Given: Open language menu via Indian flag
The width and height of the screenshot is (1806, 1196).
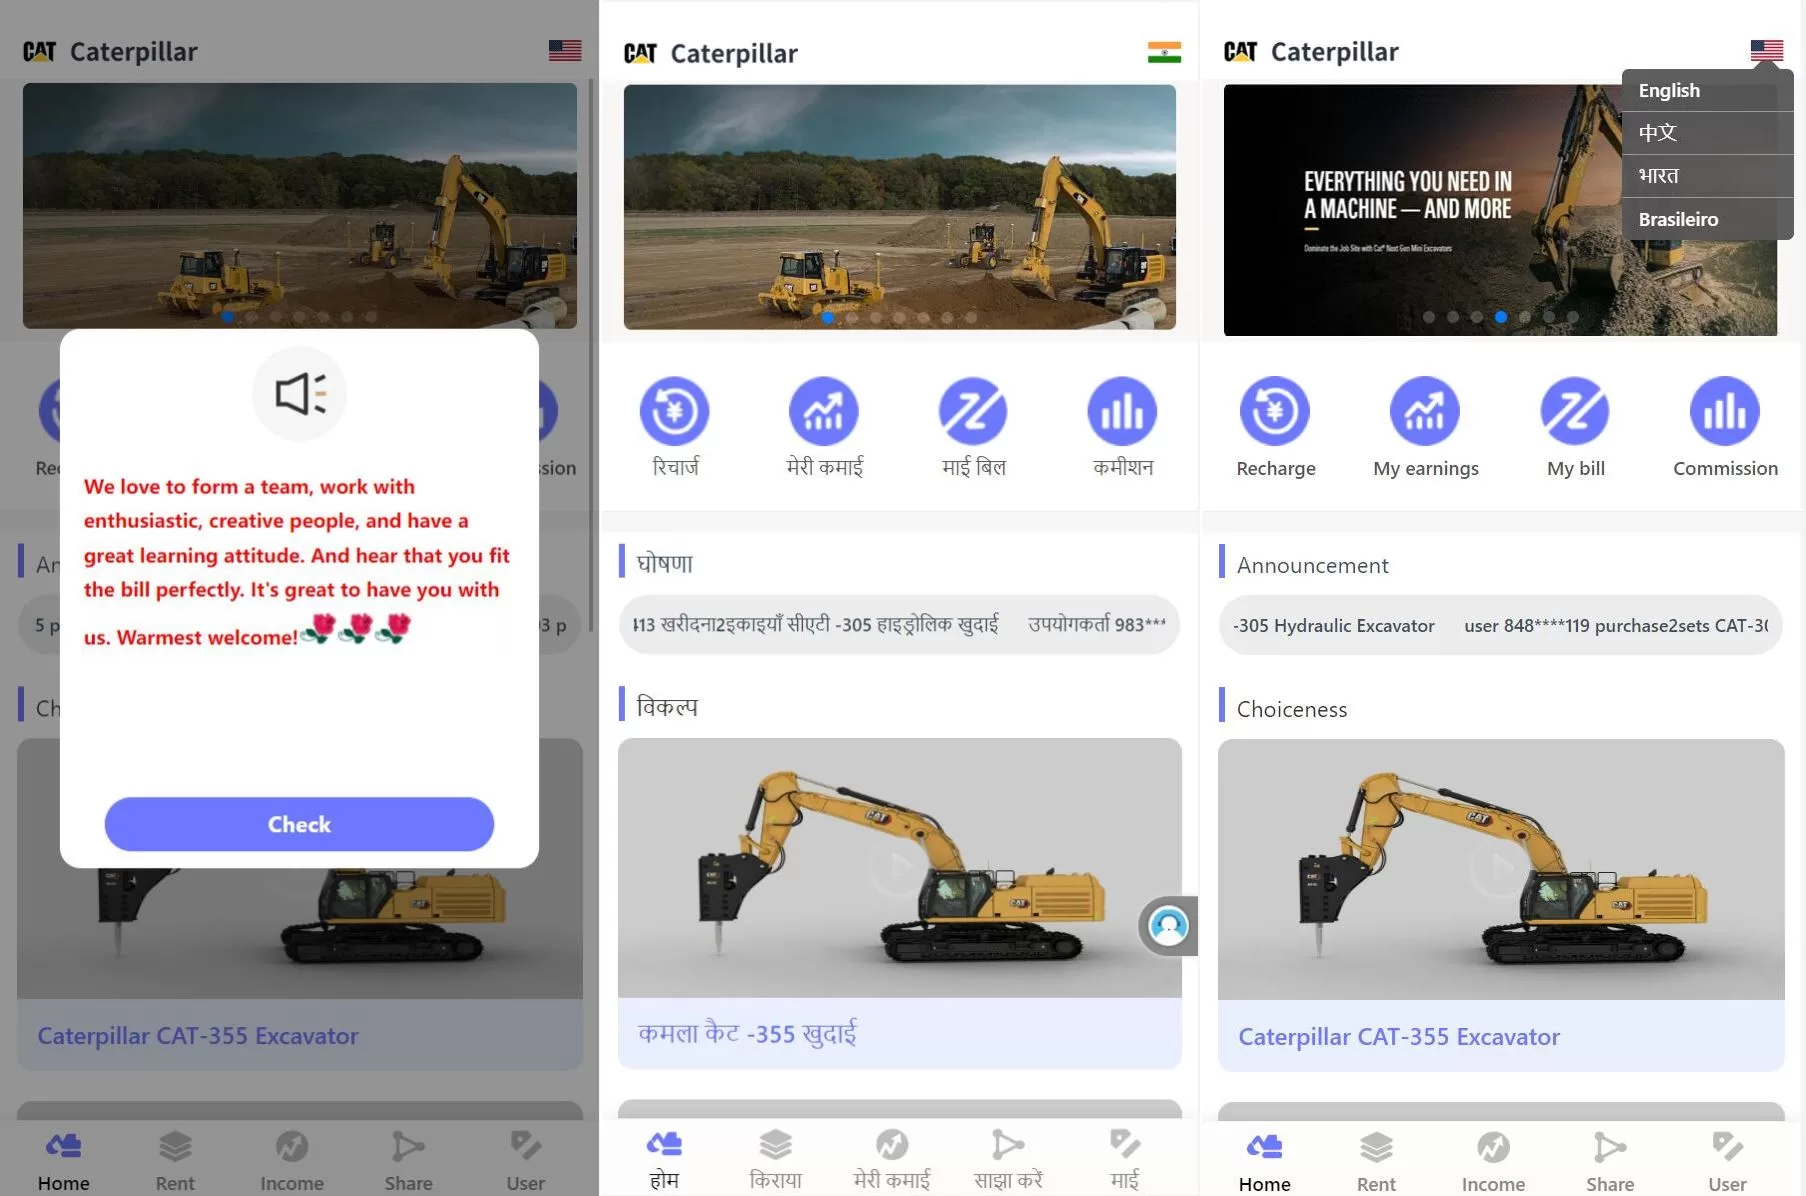Looking at the screenshot, I should 1164,52.
